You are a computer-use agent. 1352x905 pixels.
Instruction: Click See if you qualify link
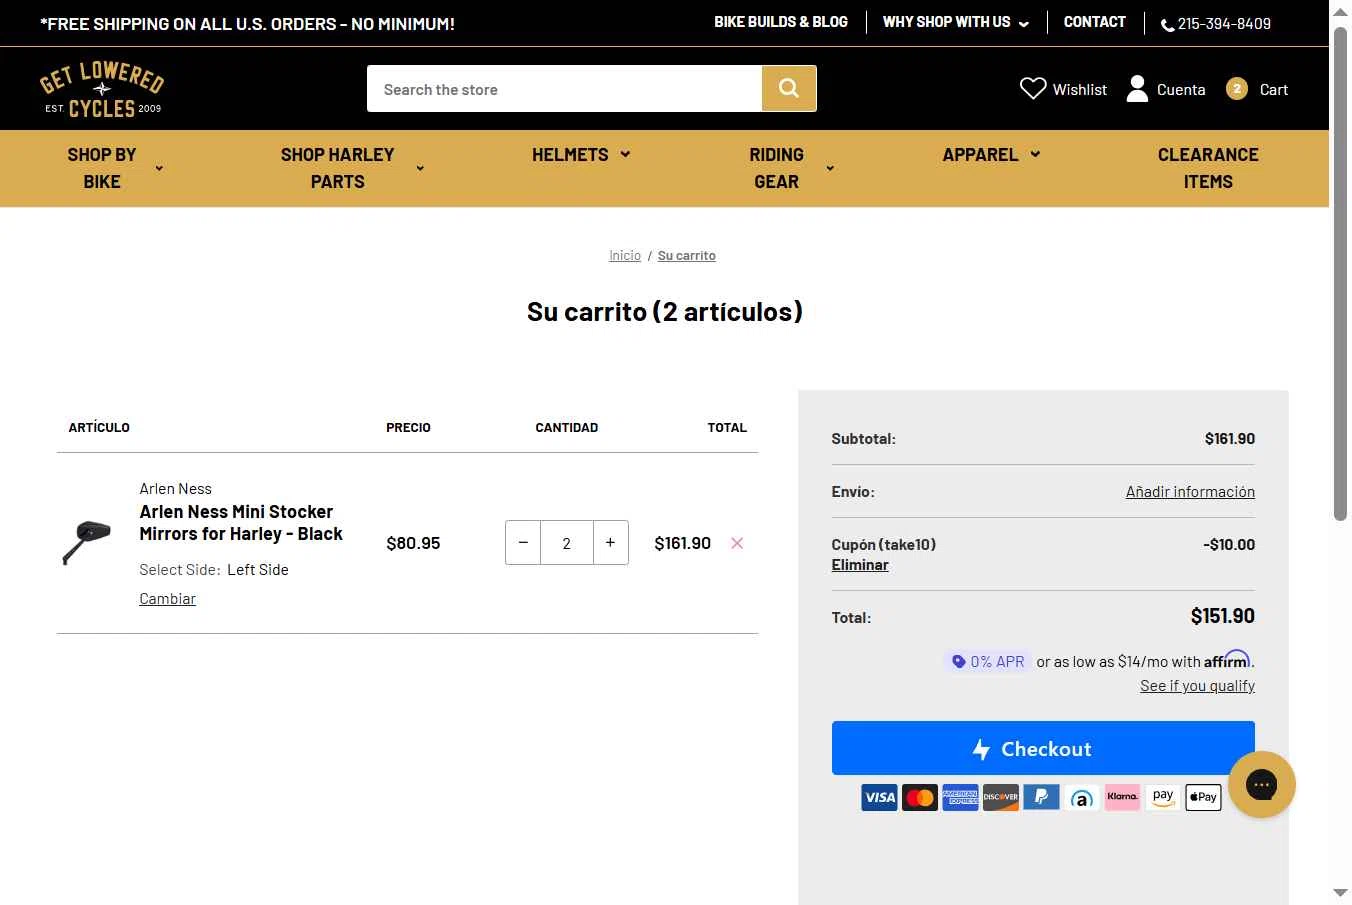pyautogui.click(x=1197, y=685)
